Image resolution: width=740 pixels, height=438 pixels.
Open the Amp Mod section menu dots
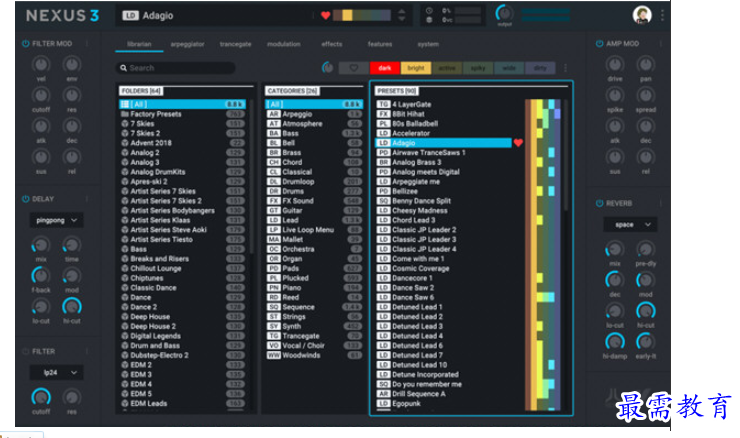(661, 43)
